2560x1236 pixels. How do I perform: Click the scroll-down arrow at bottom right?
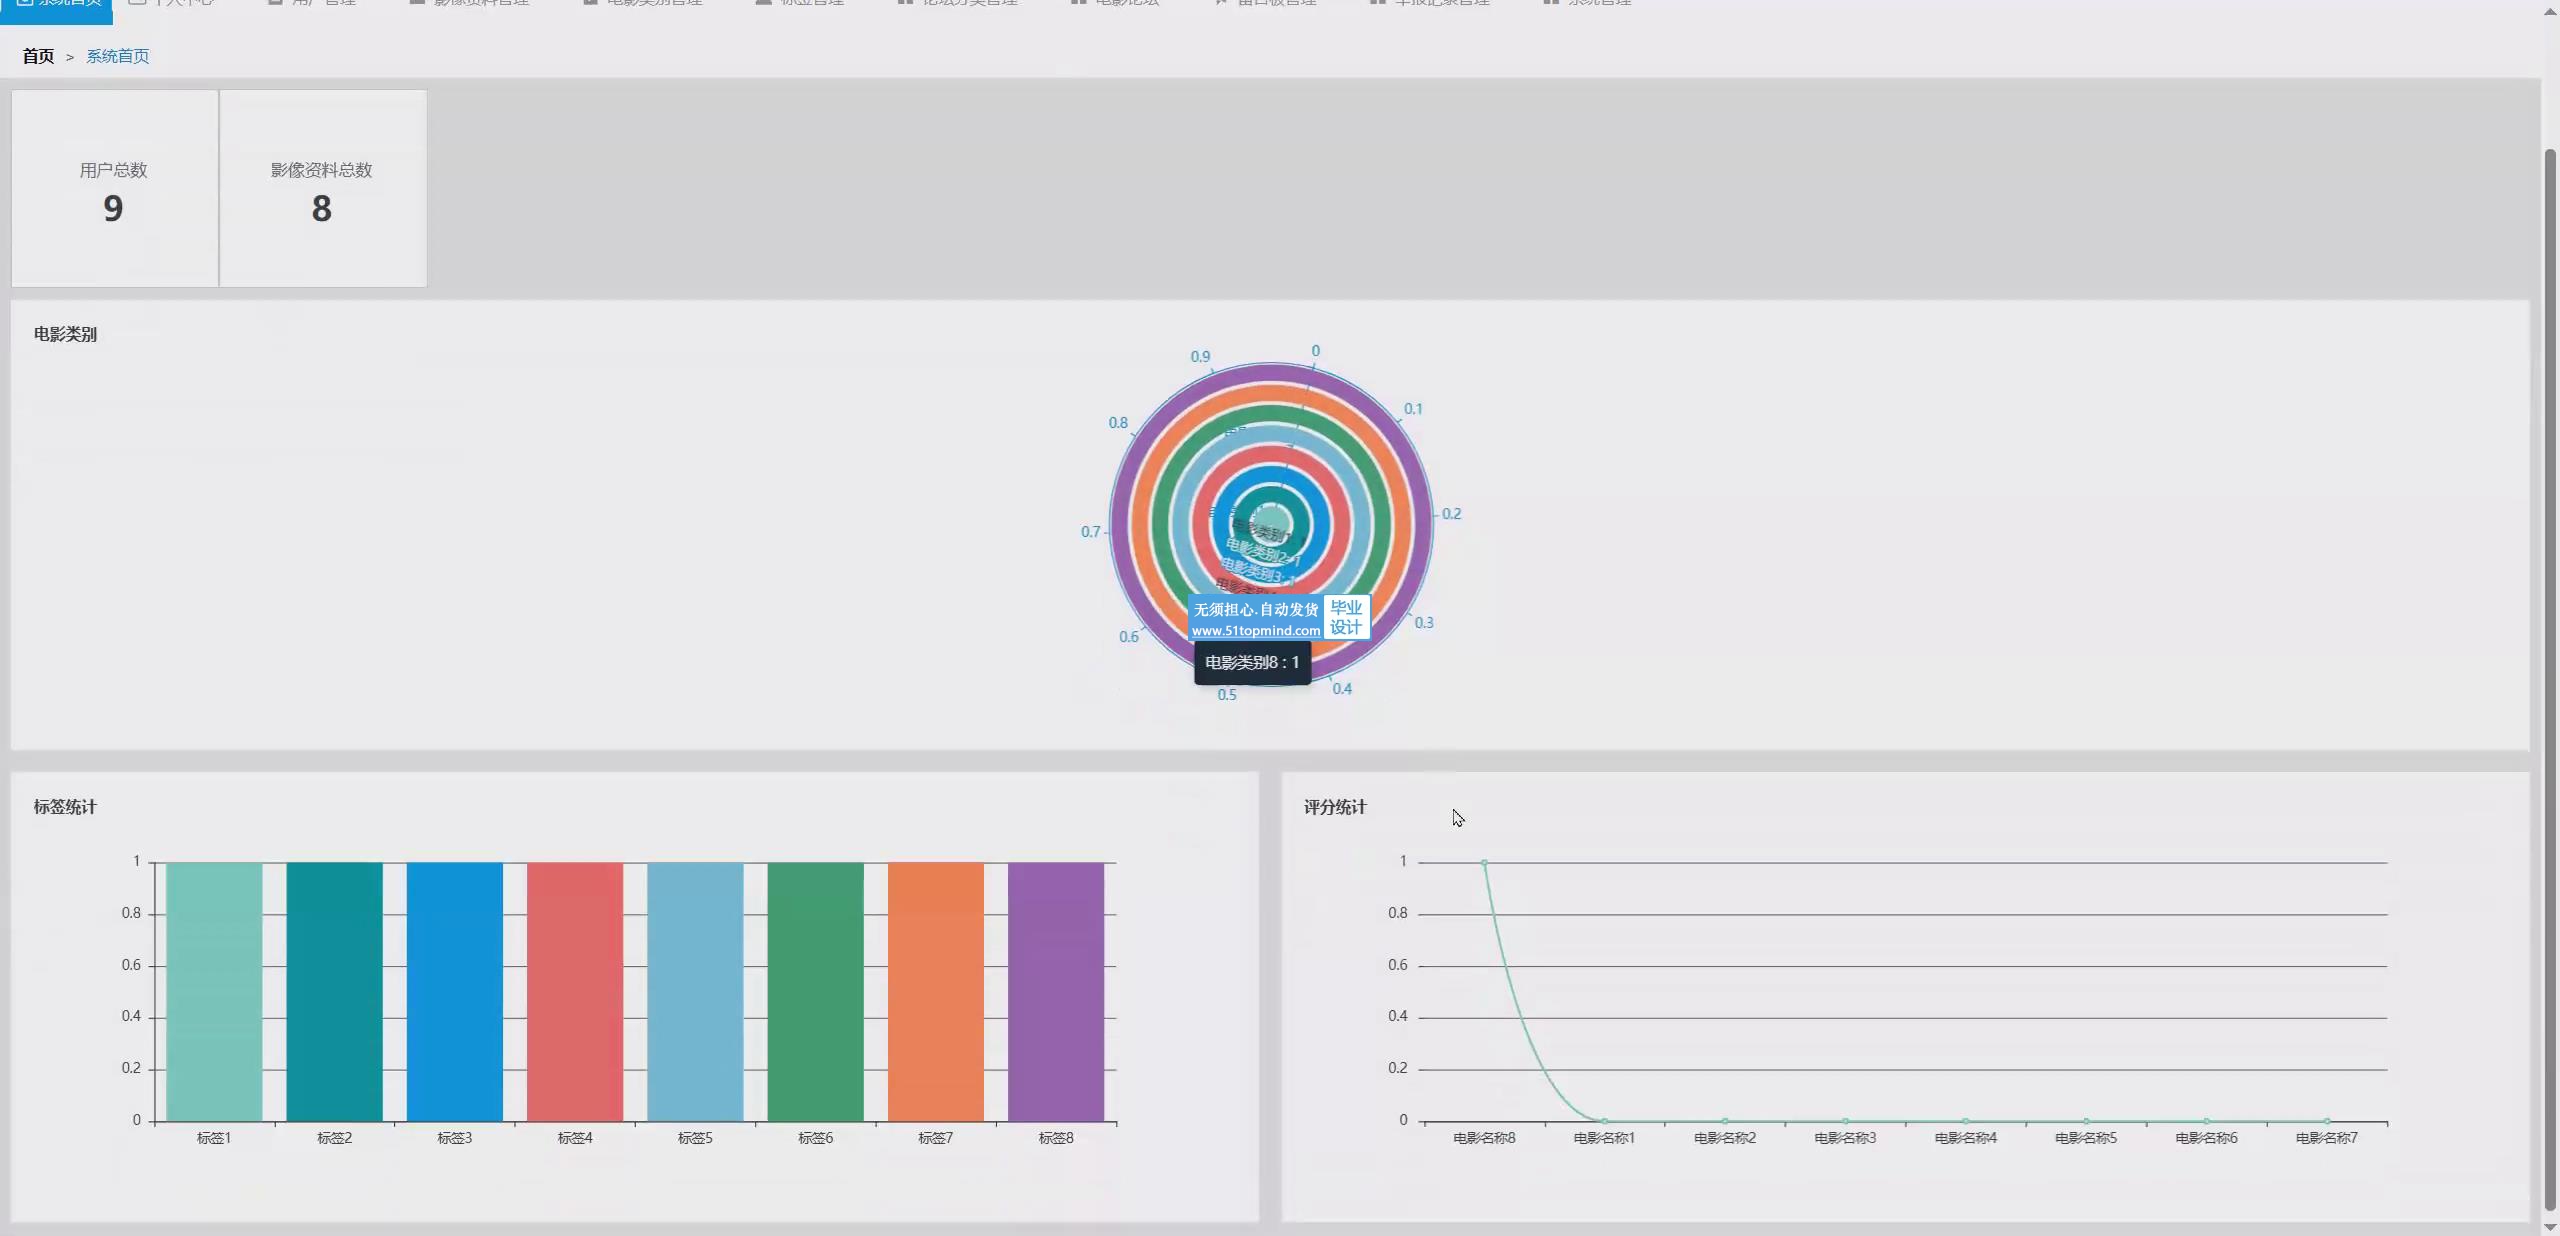coord(2549,1227)
